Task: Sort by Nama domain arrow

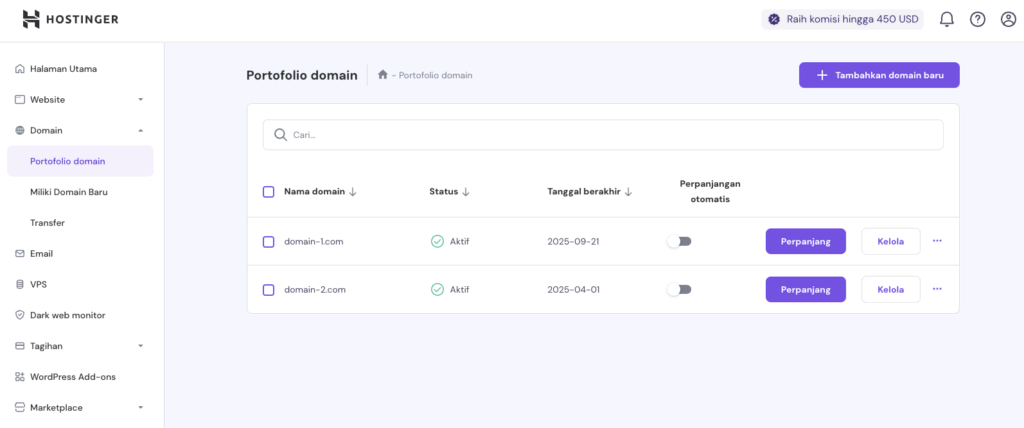Action: tap(353, 192)
